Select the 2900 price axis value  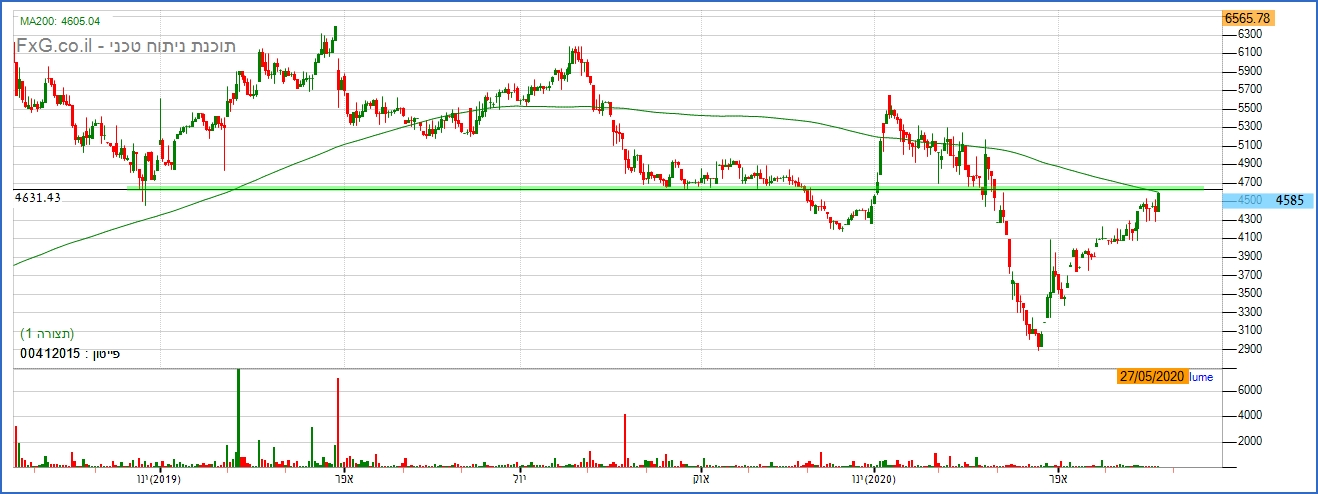(x=1251, y=349)
